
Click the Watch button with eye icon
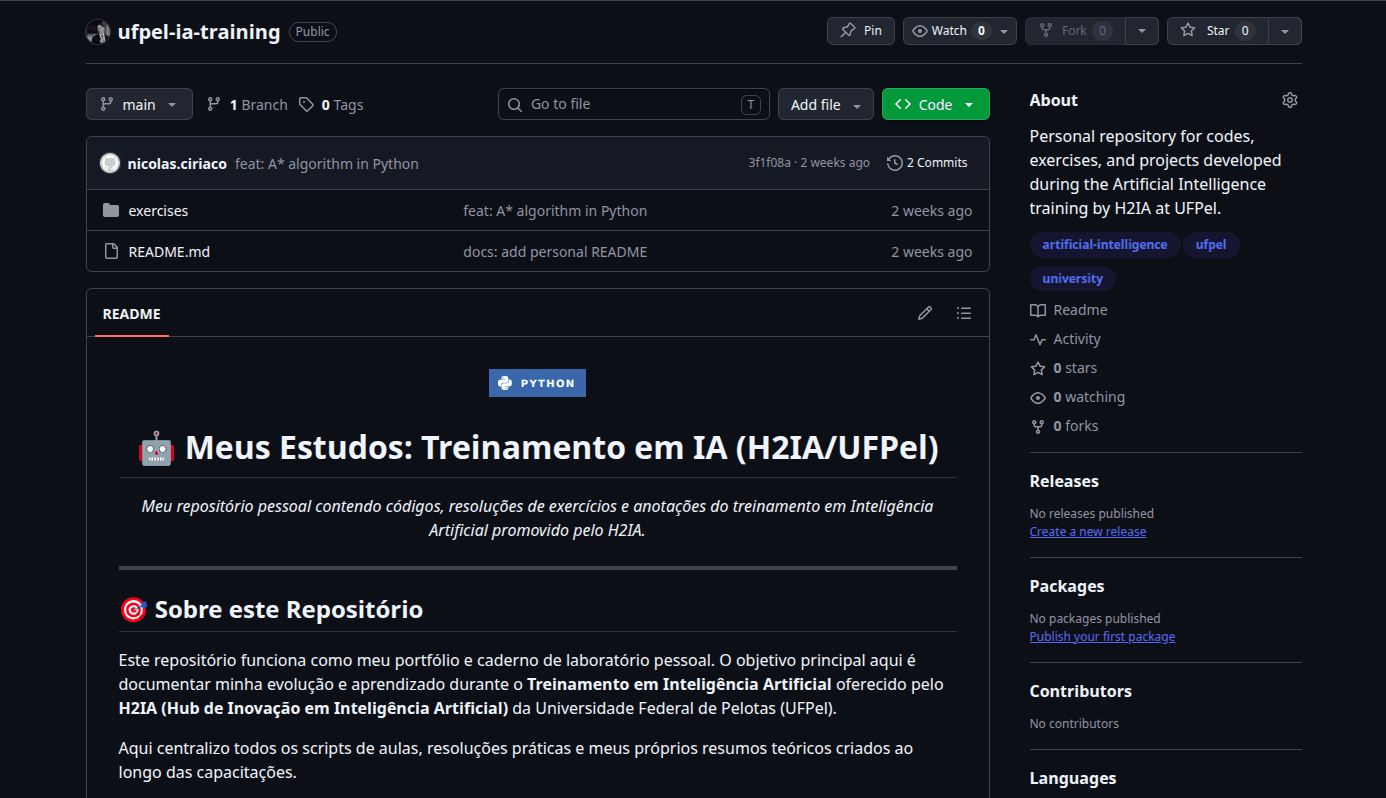pyautogui.click(x=949, y=31)
